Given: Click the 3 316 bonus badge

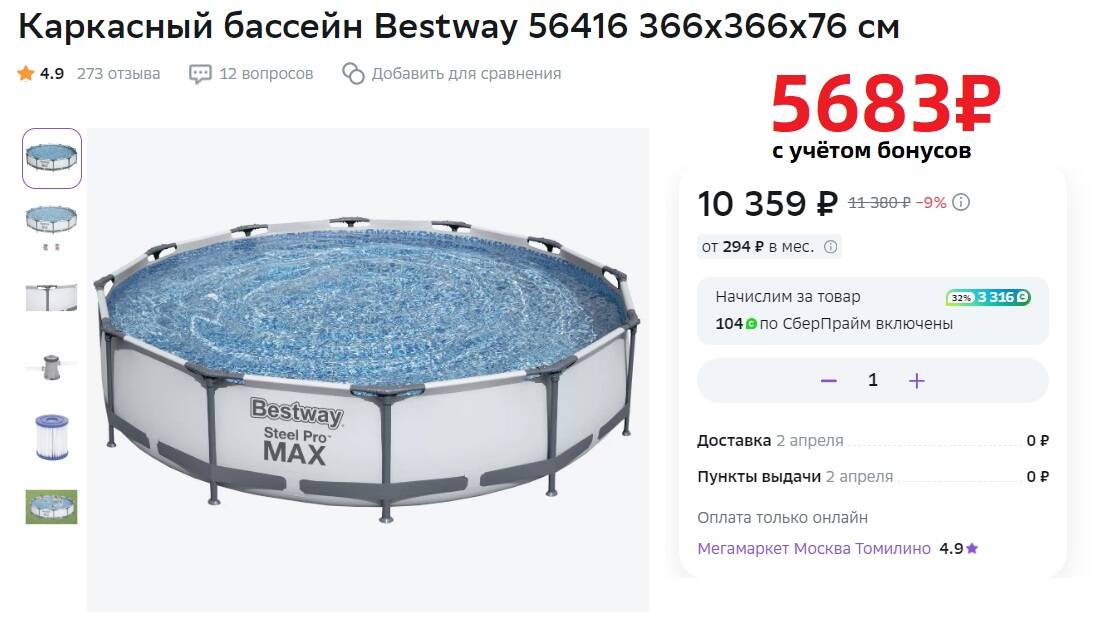Looking at the screenshot, I should click(x=988, y=297).
